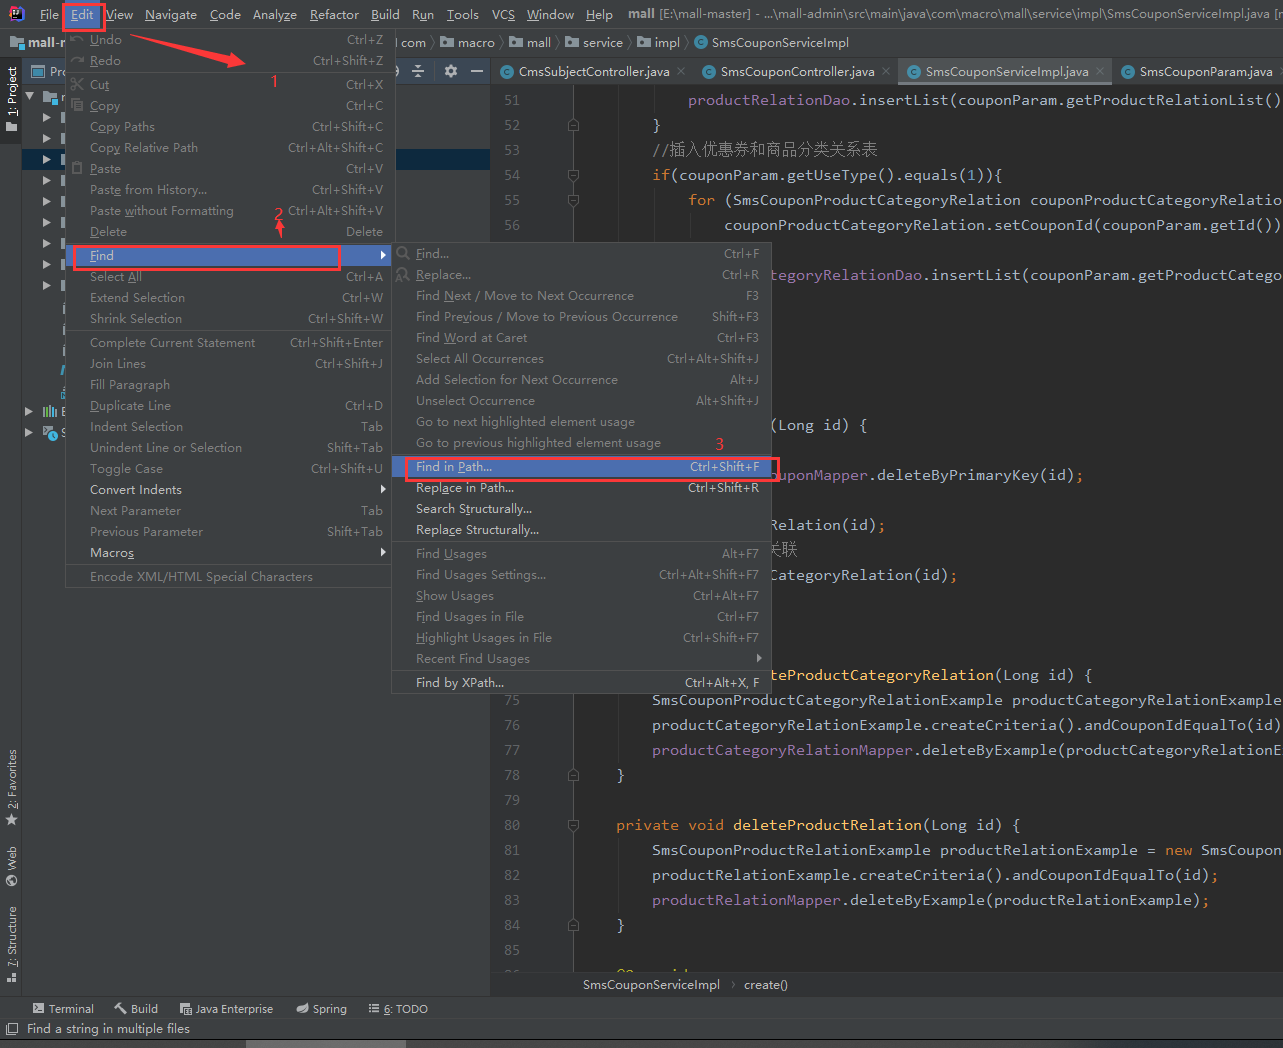Toggle code fold marker at line 80
The width and height of the screenshot is (1283, 1048).
573,825
